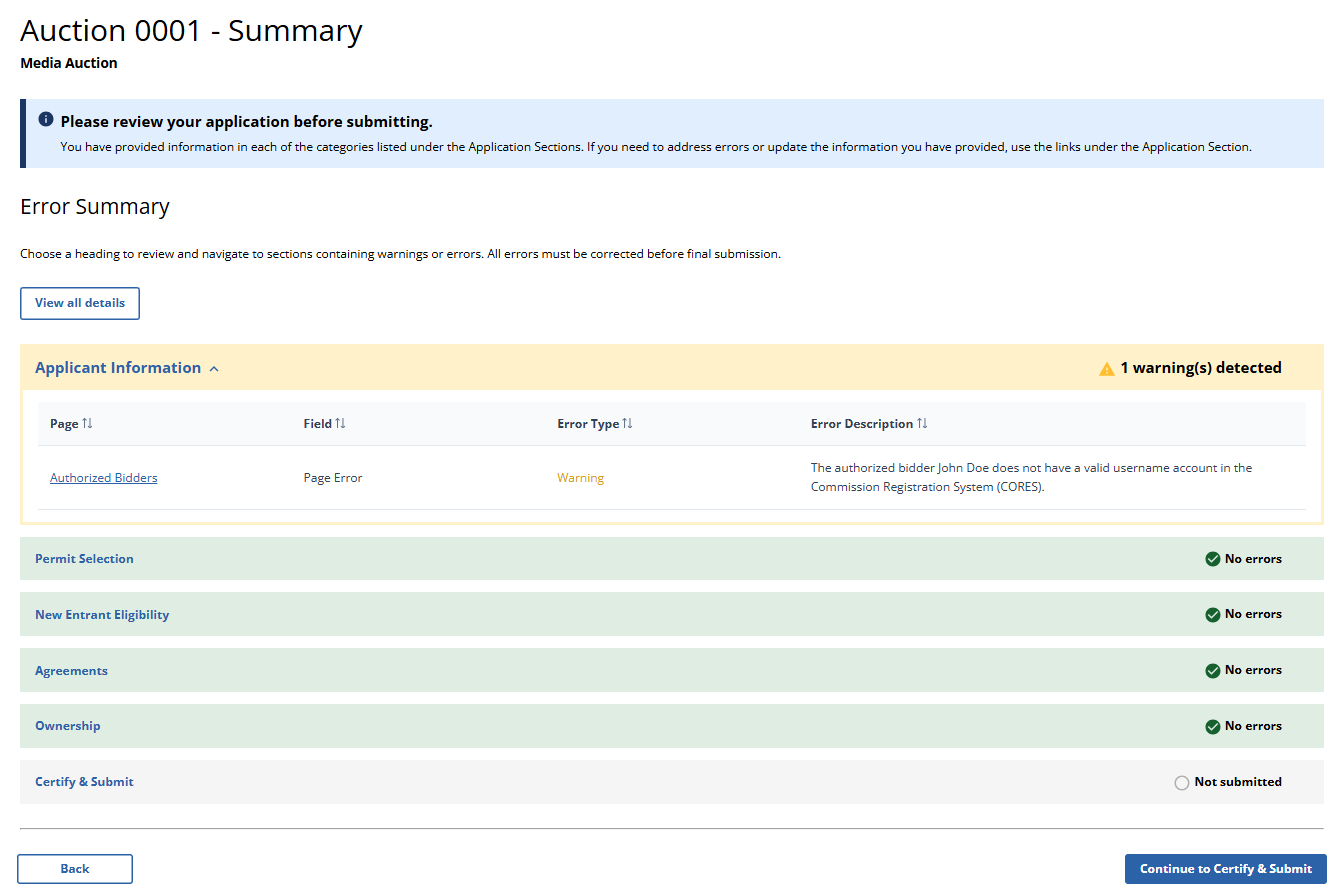Click the View all details button
Screen dimensions: 1338x890
(x=80, y=303)
